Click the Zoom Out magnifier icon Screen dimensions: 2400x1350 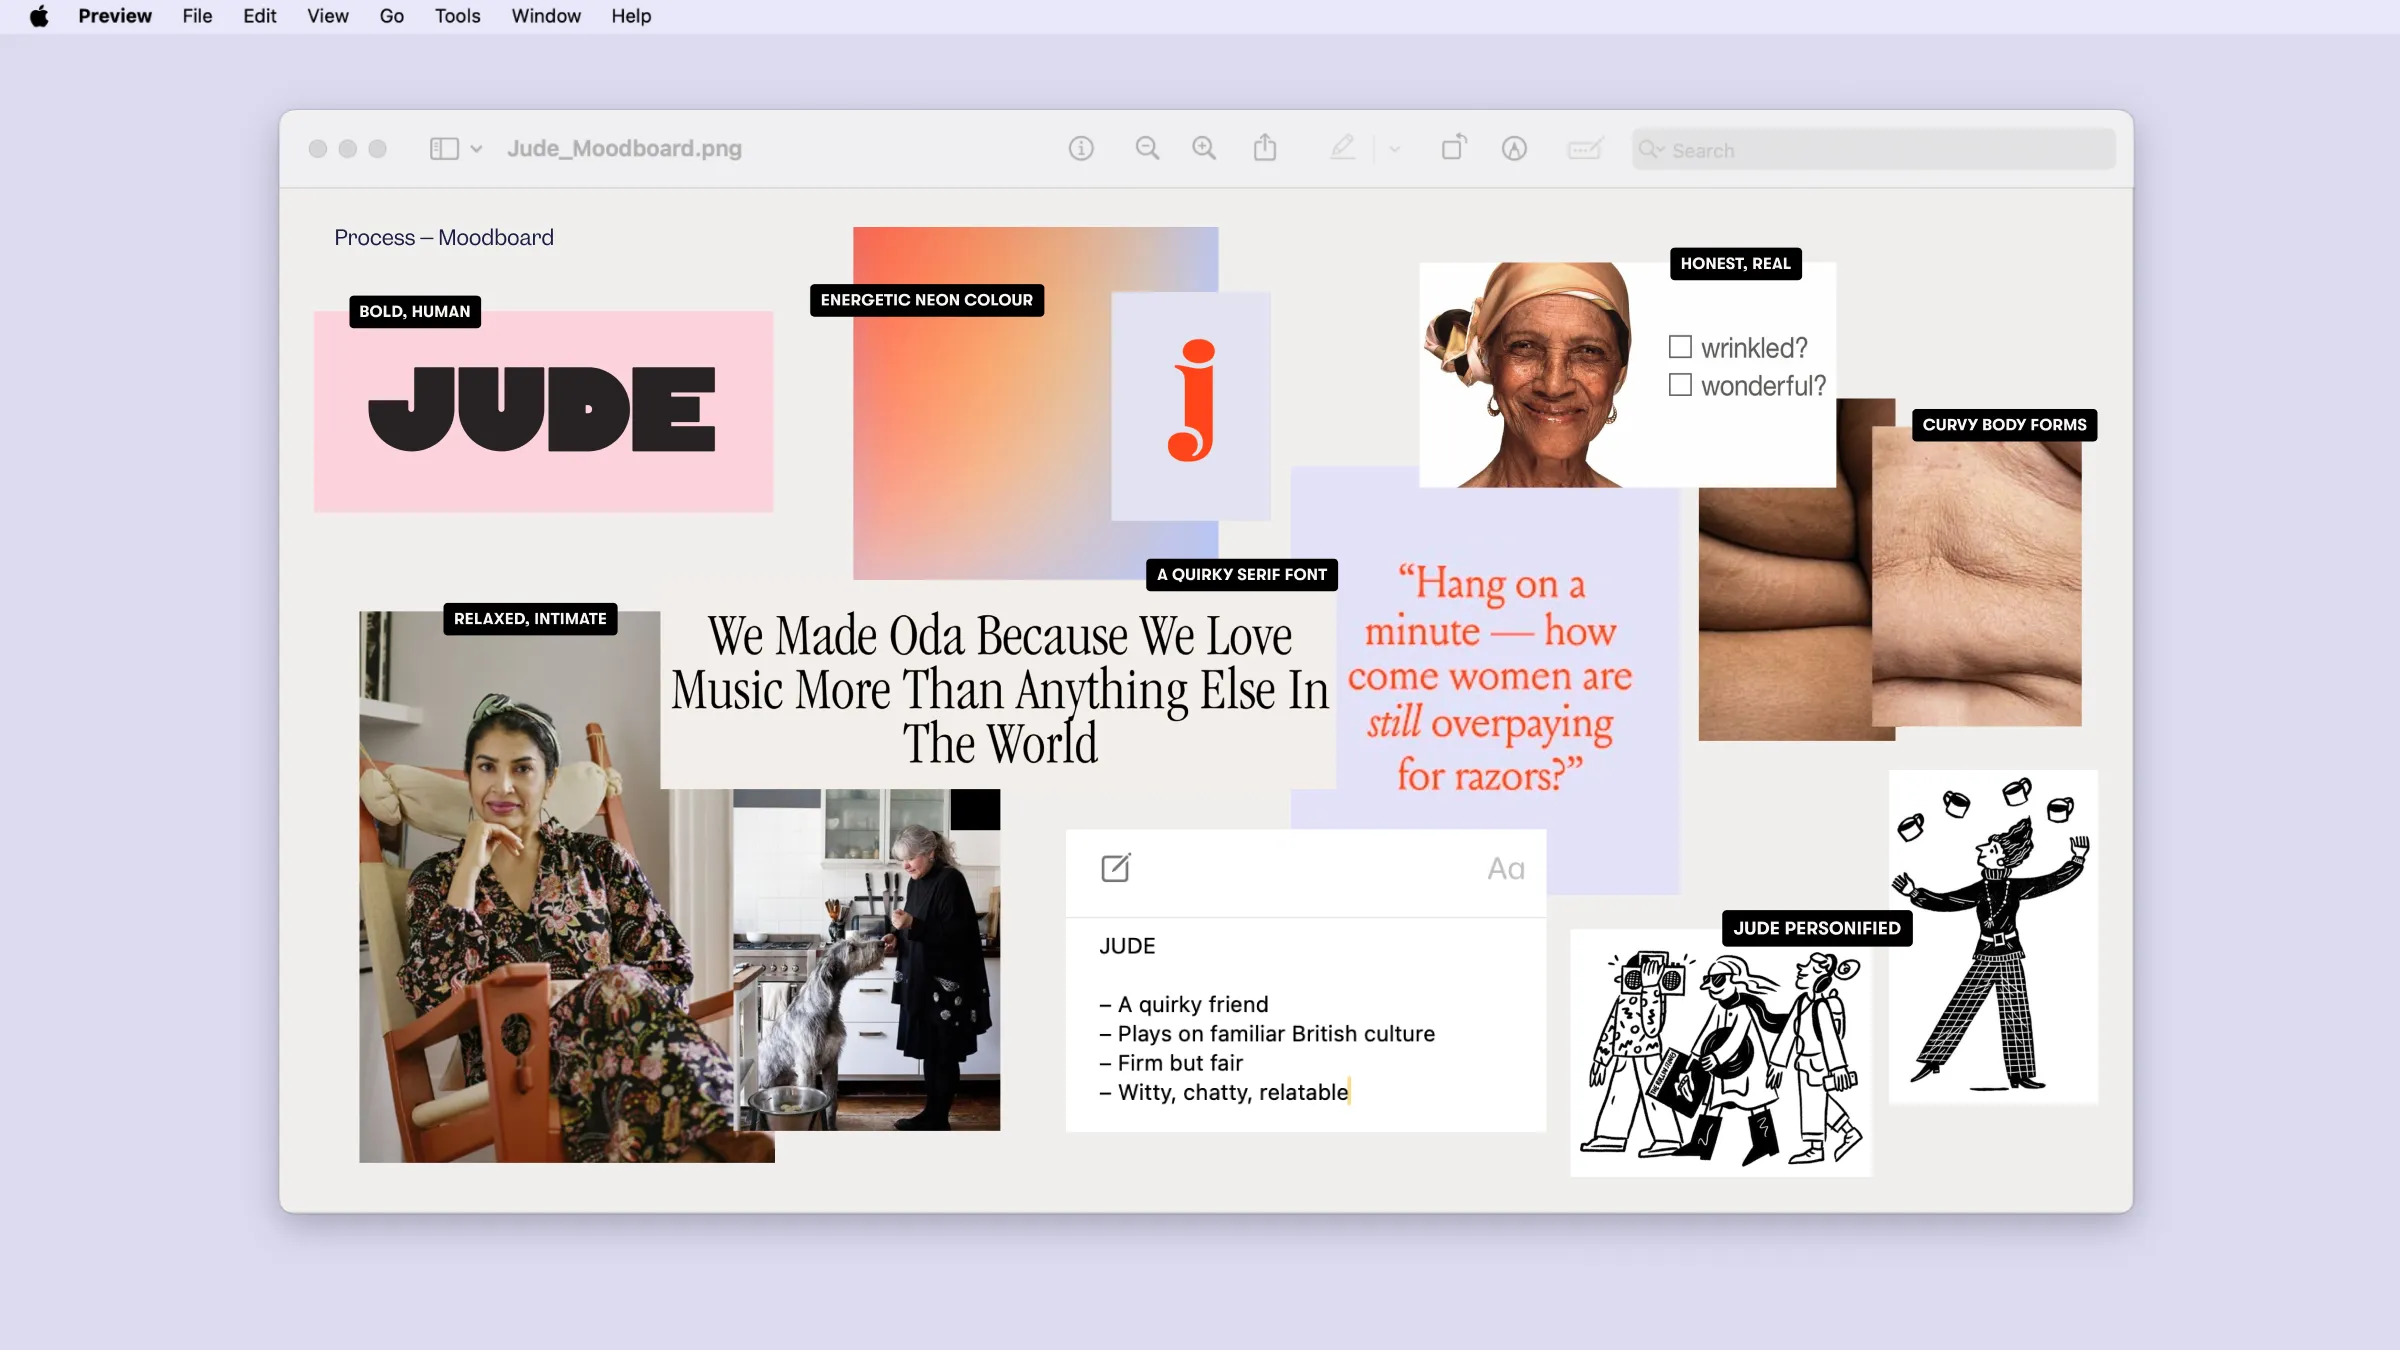[x=1147, y=149]
